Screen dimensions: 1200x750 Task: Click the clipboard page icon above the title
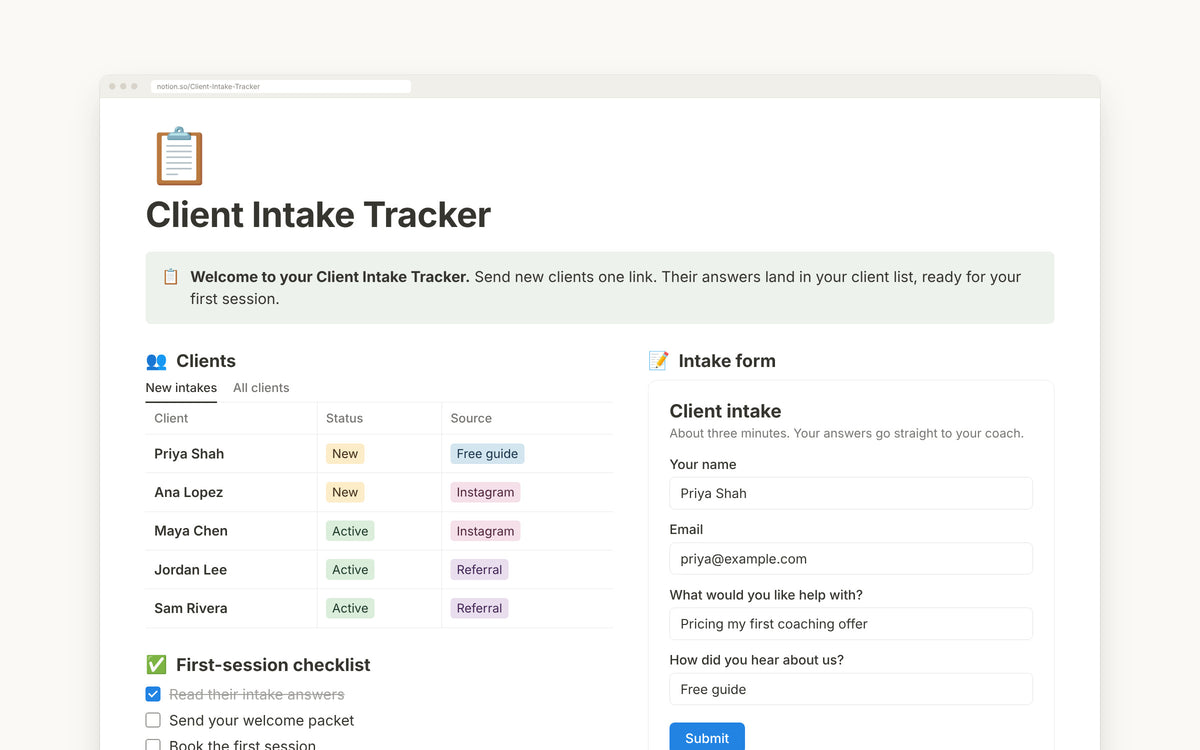[x=180, y=156]
